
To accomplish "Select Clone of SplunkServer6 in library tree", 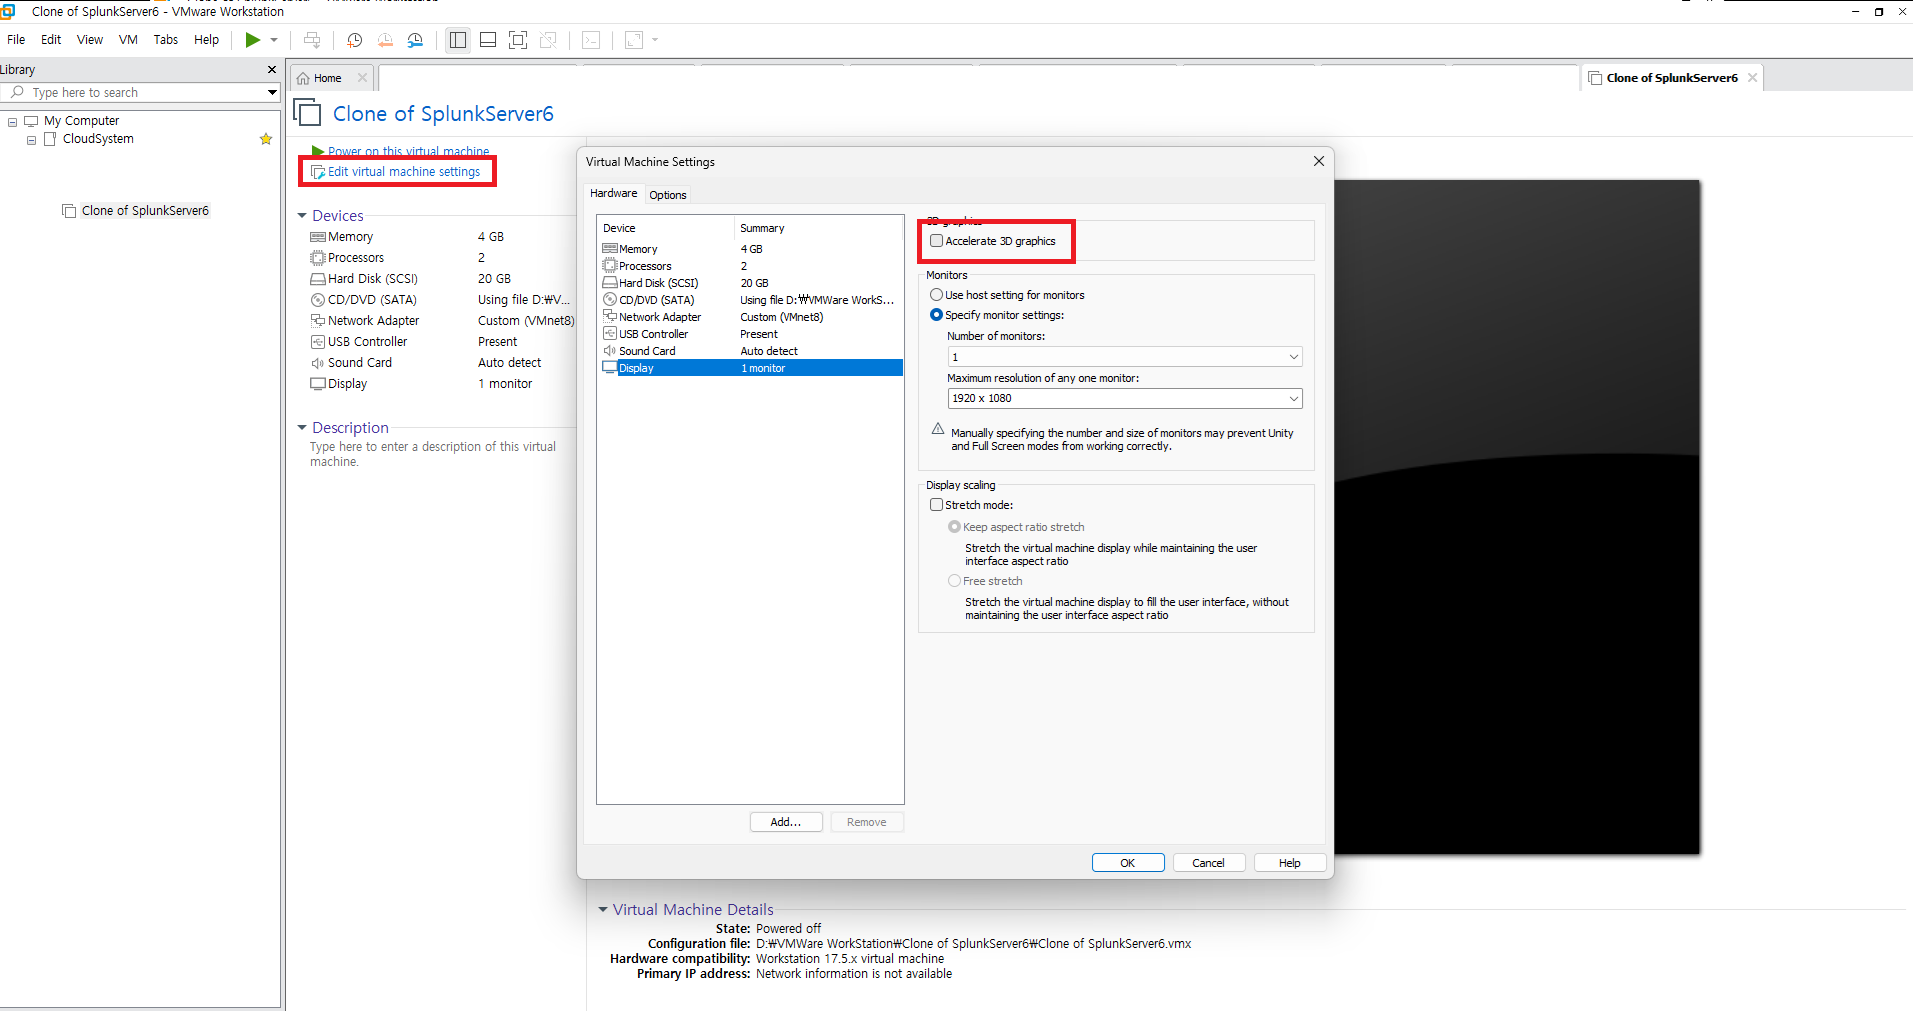I will [x=145, y=211].
